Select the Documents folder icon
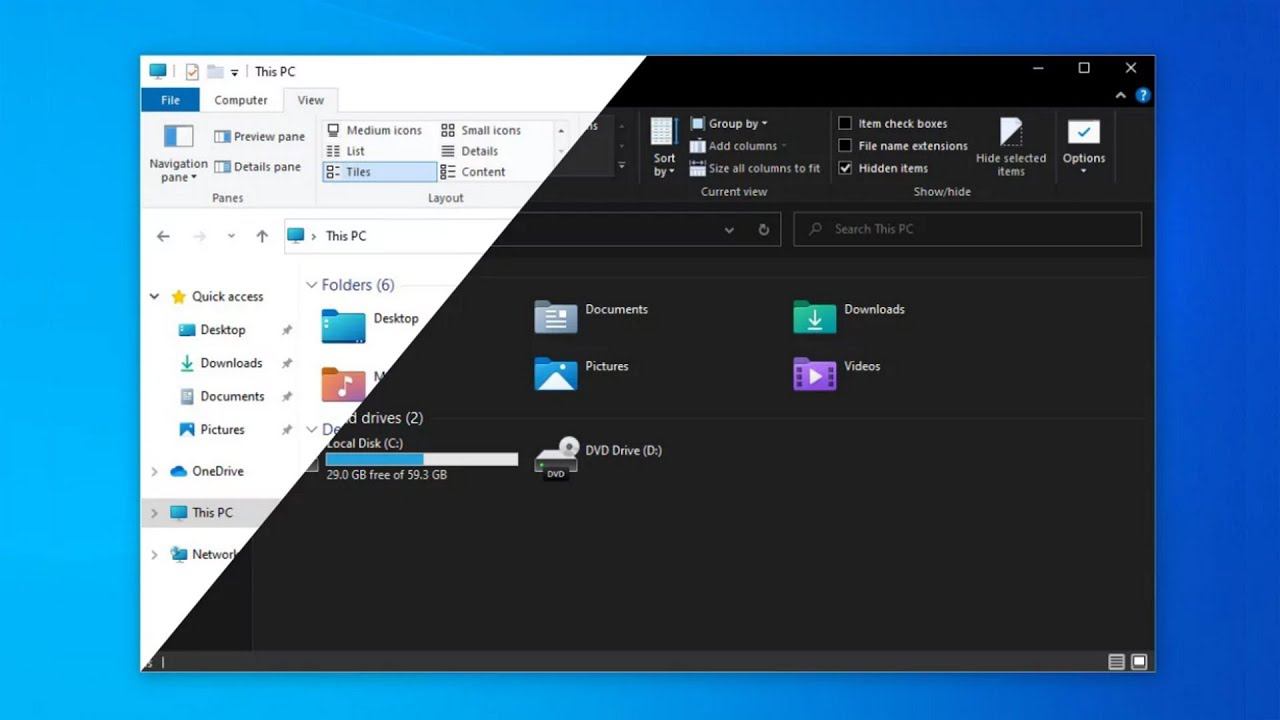 click(555, 316)
